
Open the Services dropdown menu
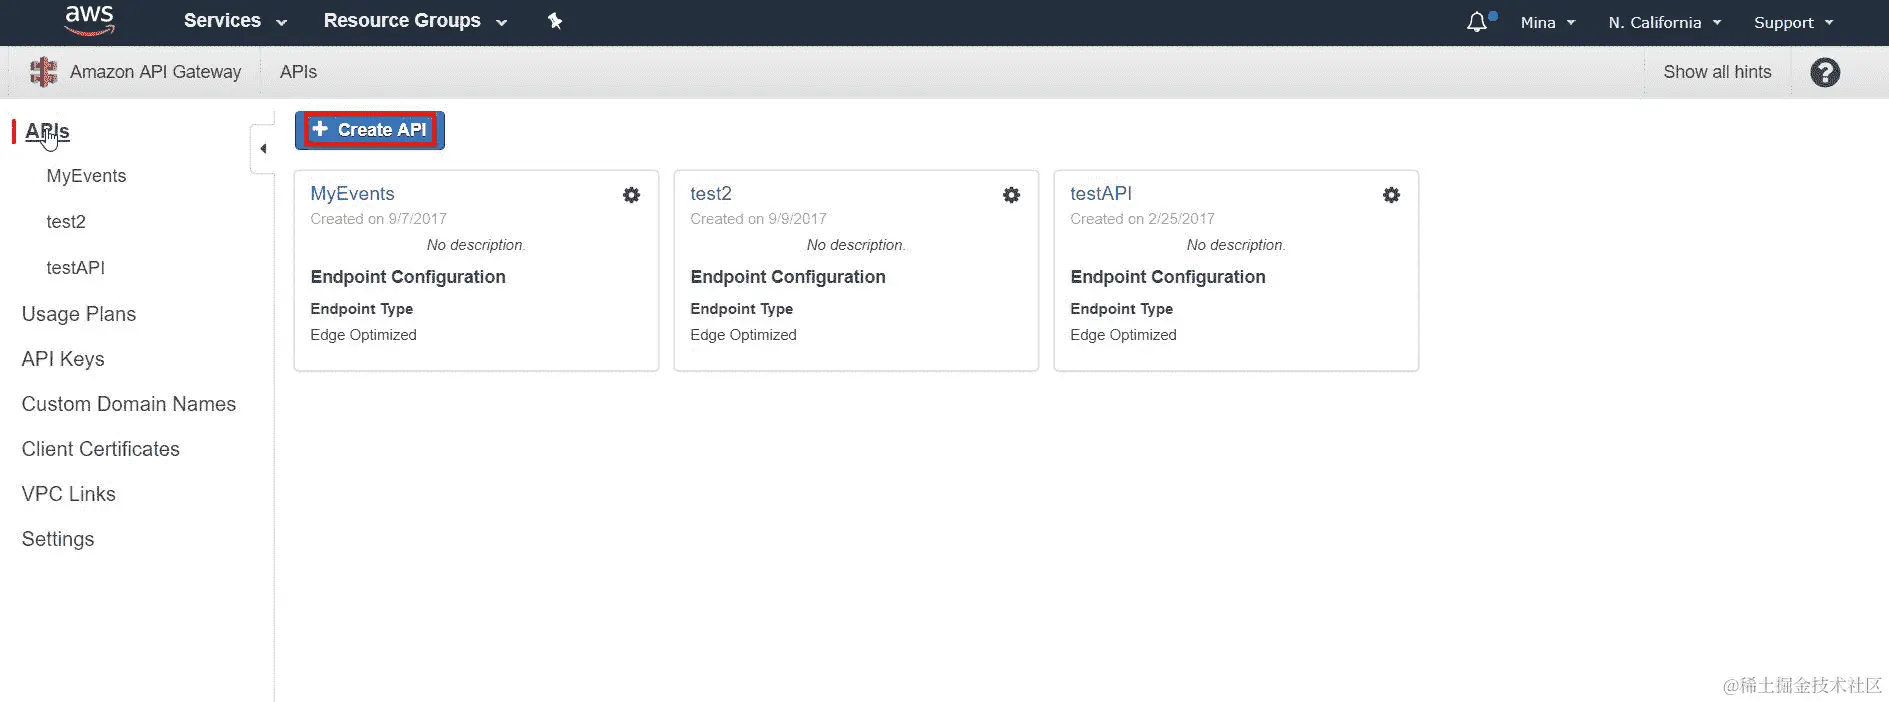[x=235, y=21]
